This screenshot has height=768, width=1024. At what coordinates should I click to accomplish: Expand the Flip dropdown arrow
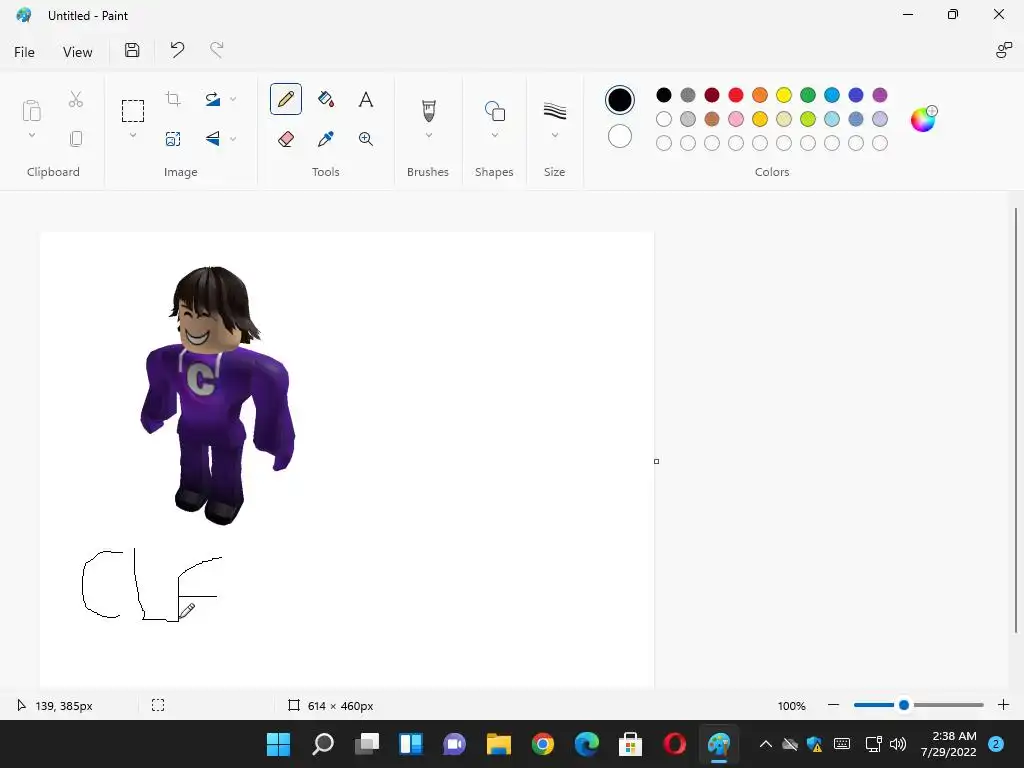coord(233,138)
